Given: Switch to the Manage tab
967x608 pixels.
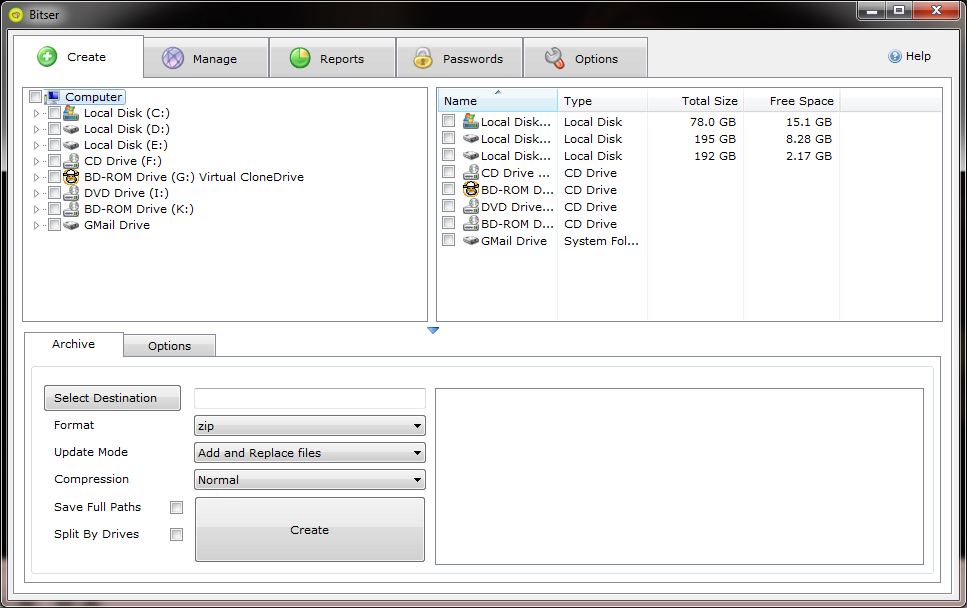Looking at the screenshot, I should click(206, 58).
